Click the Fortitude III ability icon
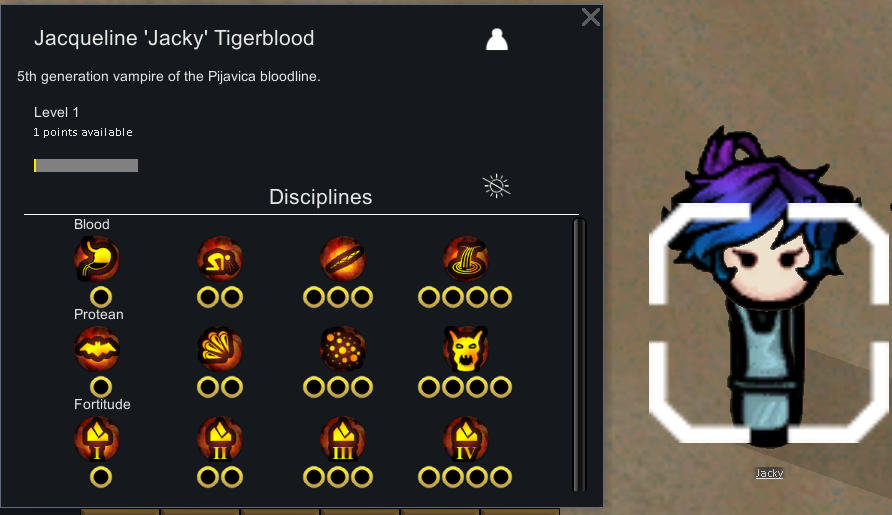 pos(342,439)
